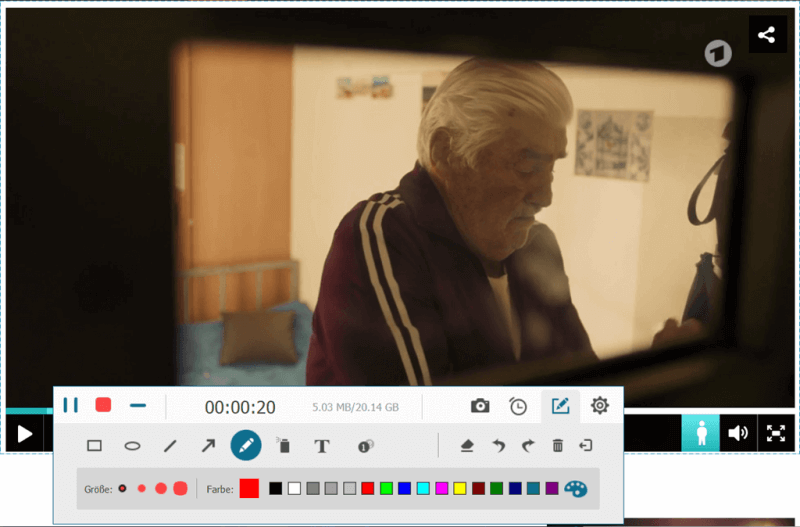Choose the largest brush size
Viewport: 800px width, 527px height.
(x=180, y=488)
